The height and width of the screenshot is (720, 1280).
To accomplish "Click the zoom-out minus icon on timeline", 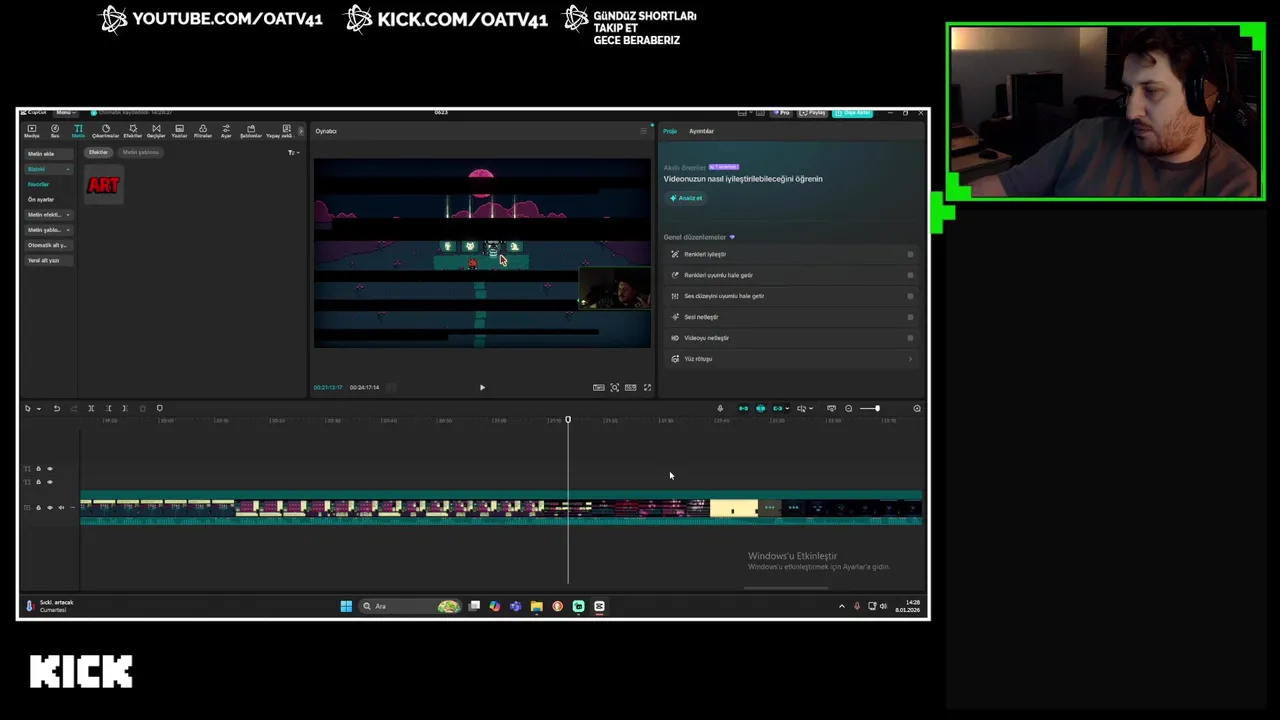I will pyautogui.click(x=849, y=408).
